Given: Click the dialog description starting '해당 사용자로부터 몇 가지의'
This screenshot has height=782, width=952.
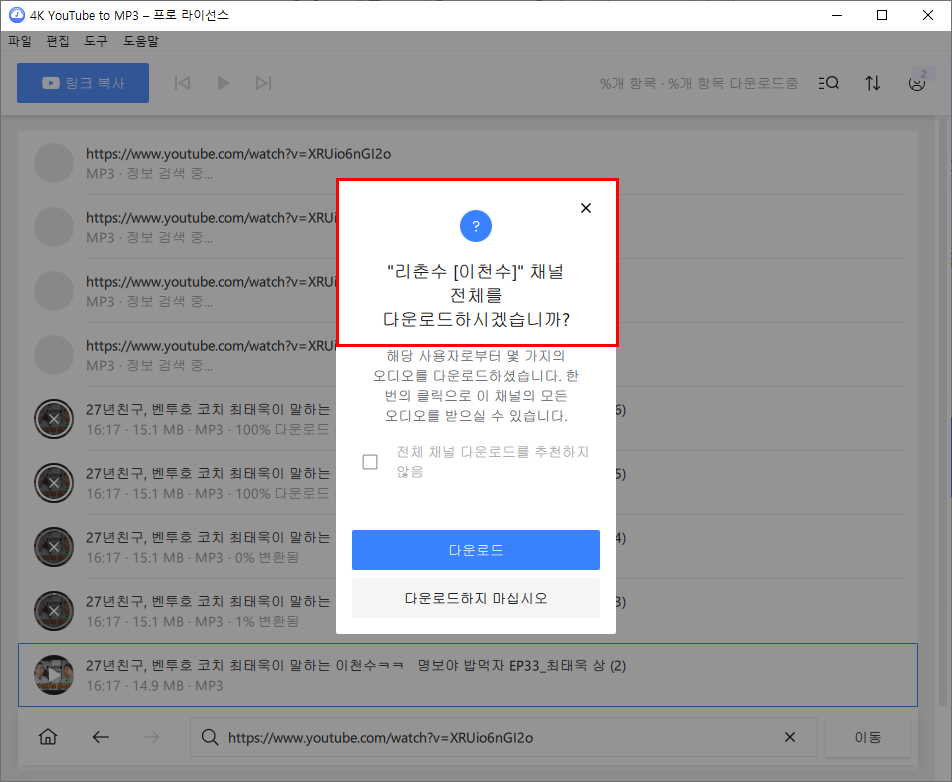Looking at the screenshot, I should (x=475, y=386).
